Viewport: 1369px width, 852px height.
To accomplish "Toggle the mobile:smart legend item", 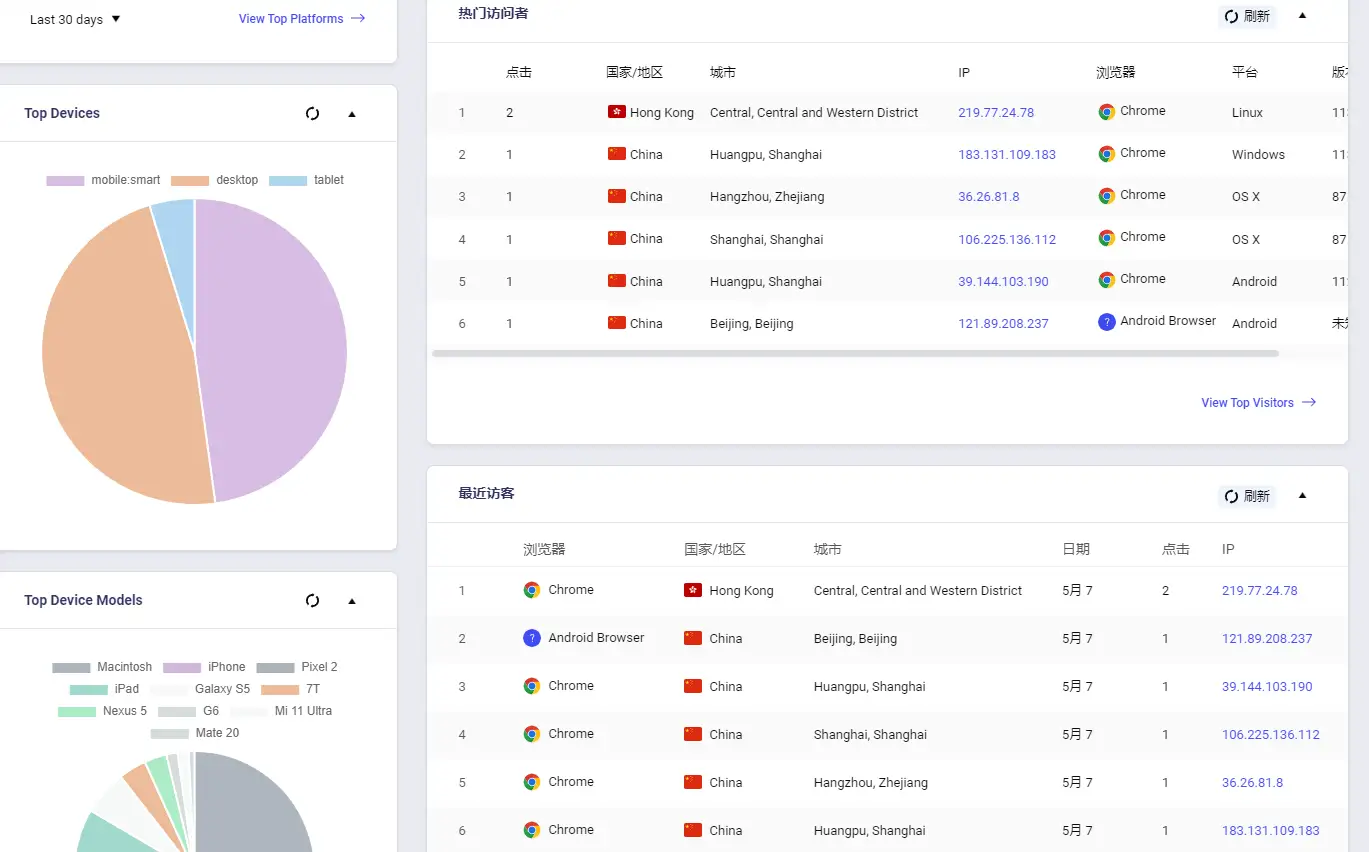I will tap(104, 180).
